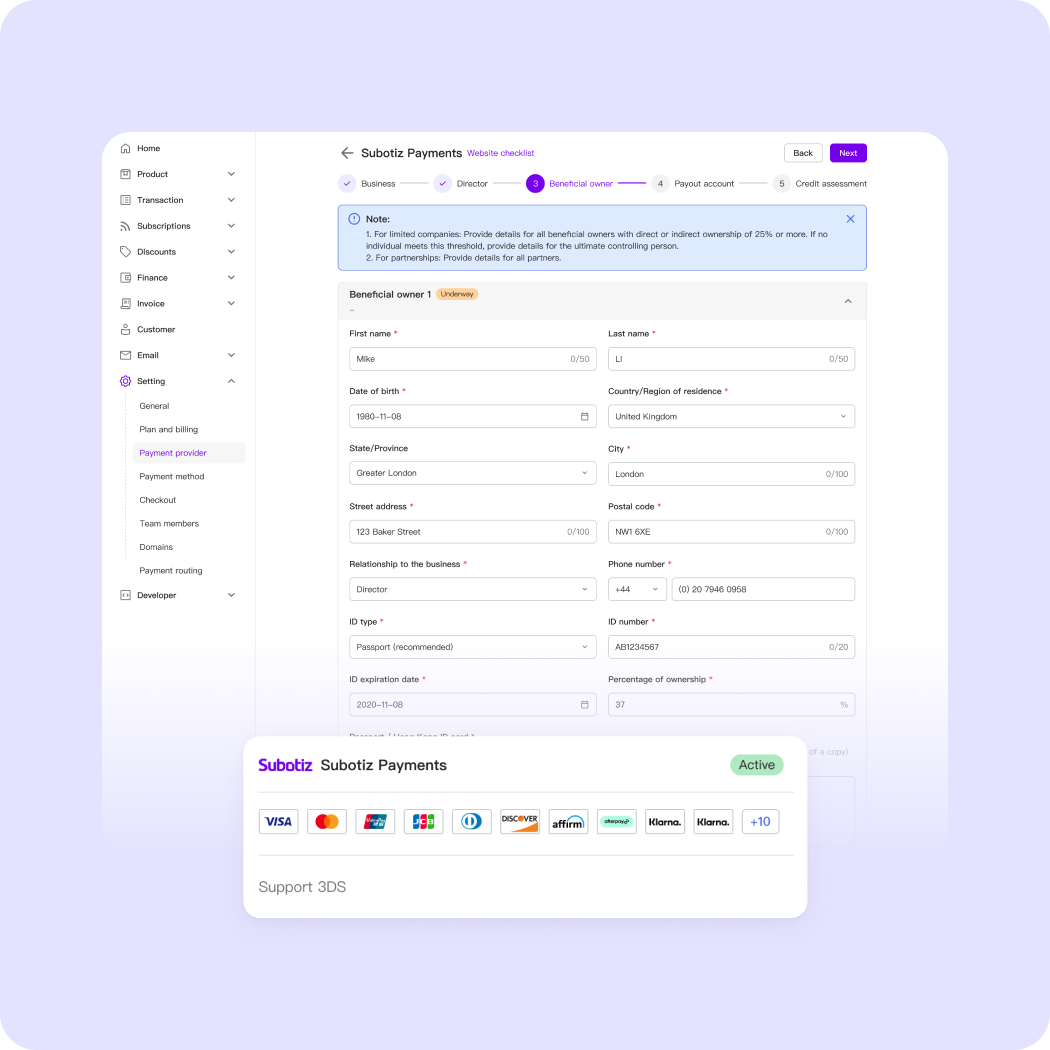The width and height of the screenshot is (1050, 1050).
Task: Open the Date of birth calendar picker
Action: [585, 416]
